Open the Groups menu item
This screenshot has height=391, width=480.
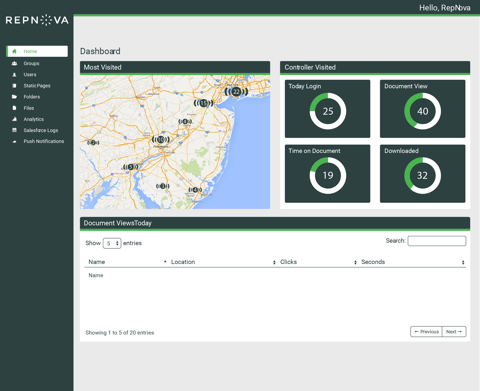31,63
